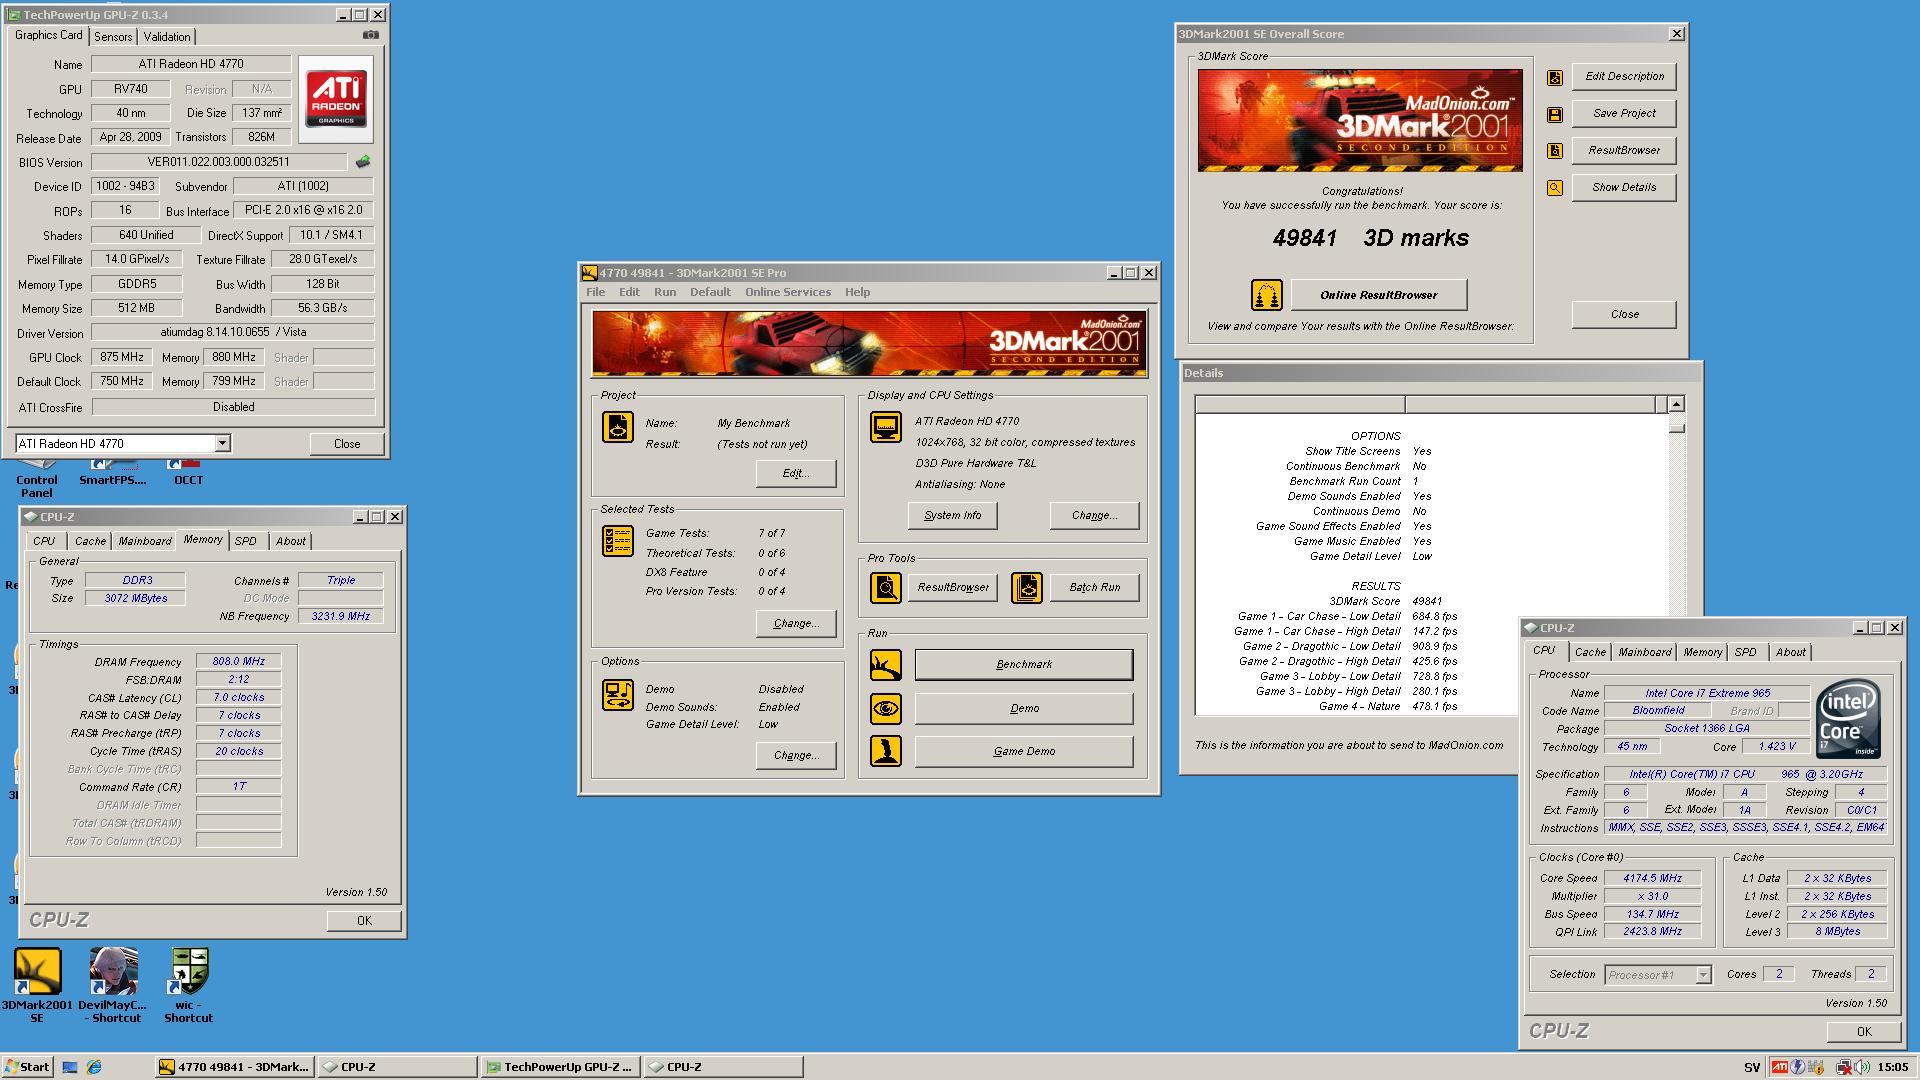This screenshot has height=1080, width=1920.
Task: Open the Cache tab in right CPU-Z window
Action: (1590, 652)
